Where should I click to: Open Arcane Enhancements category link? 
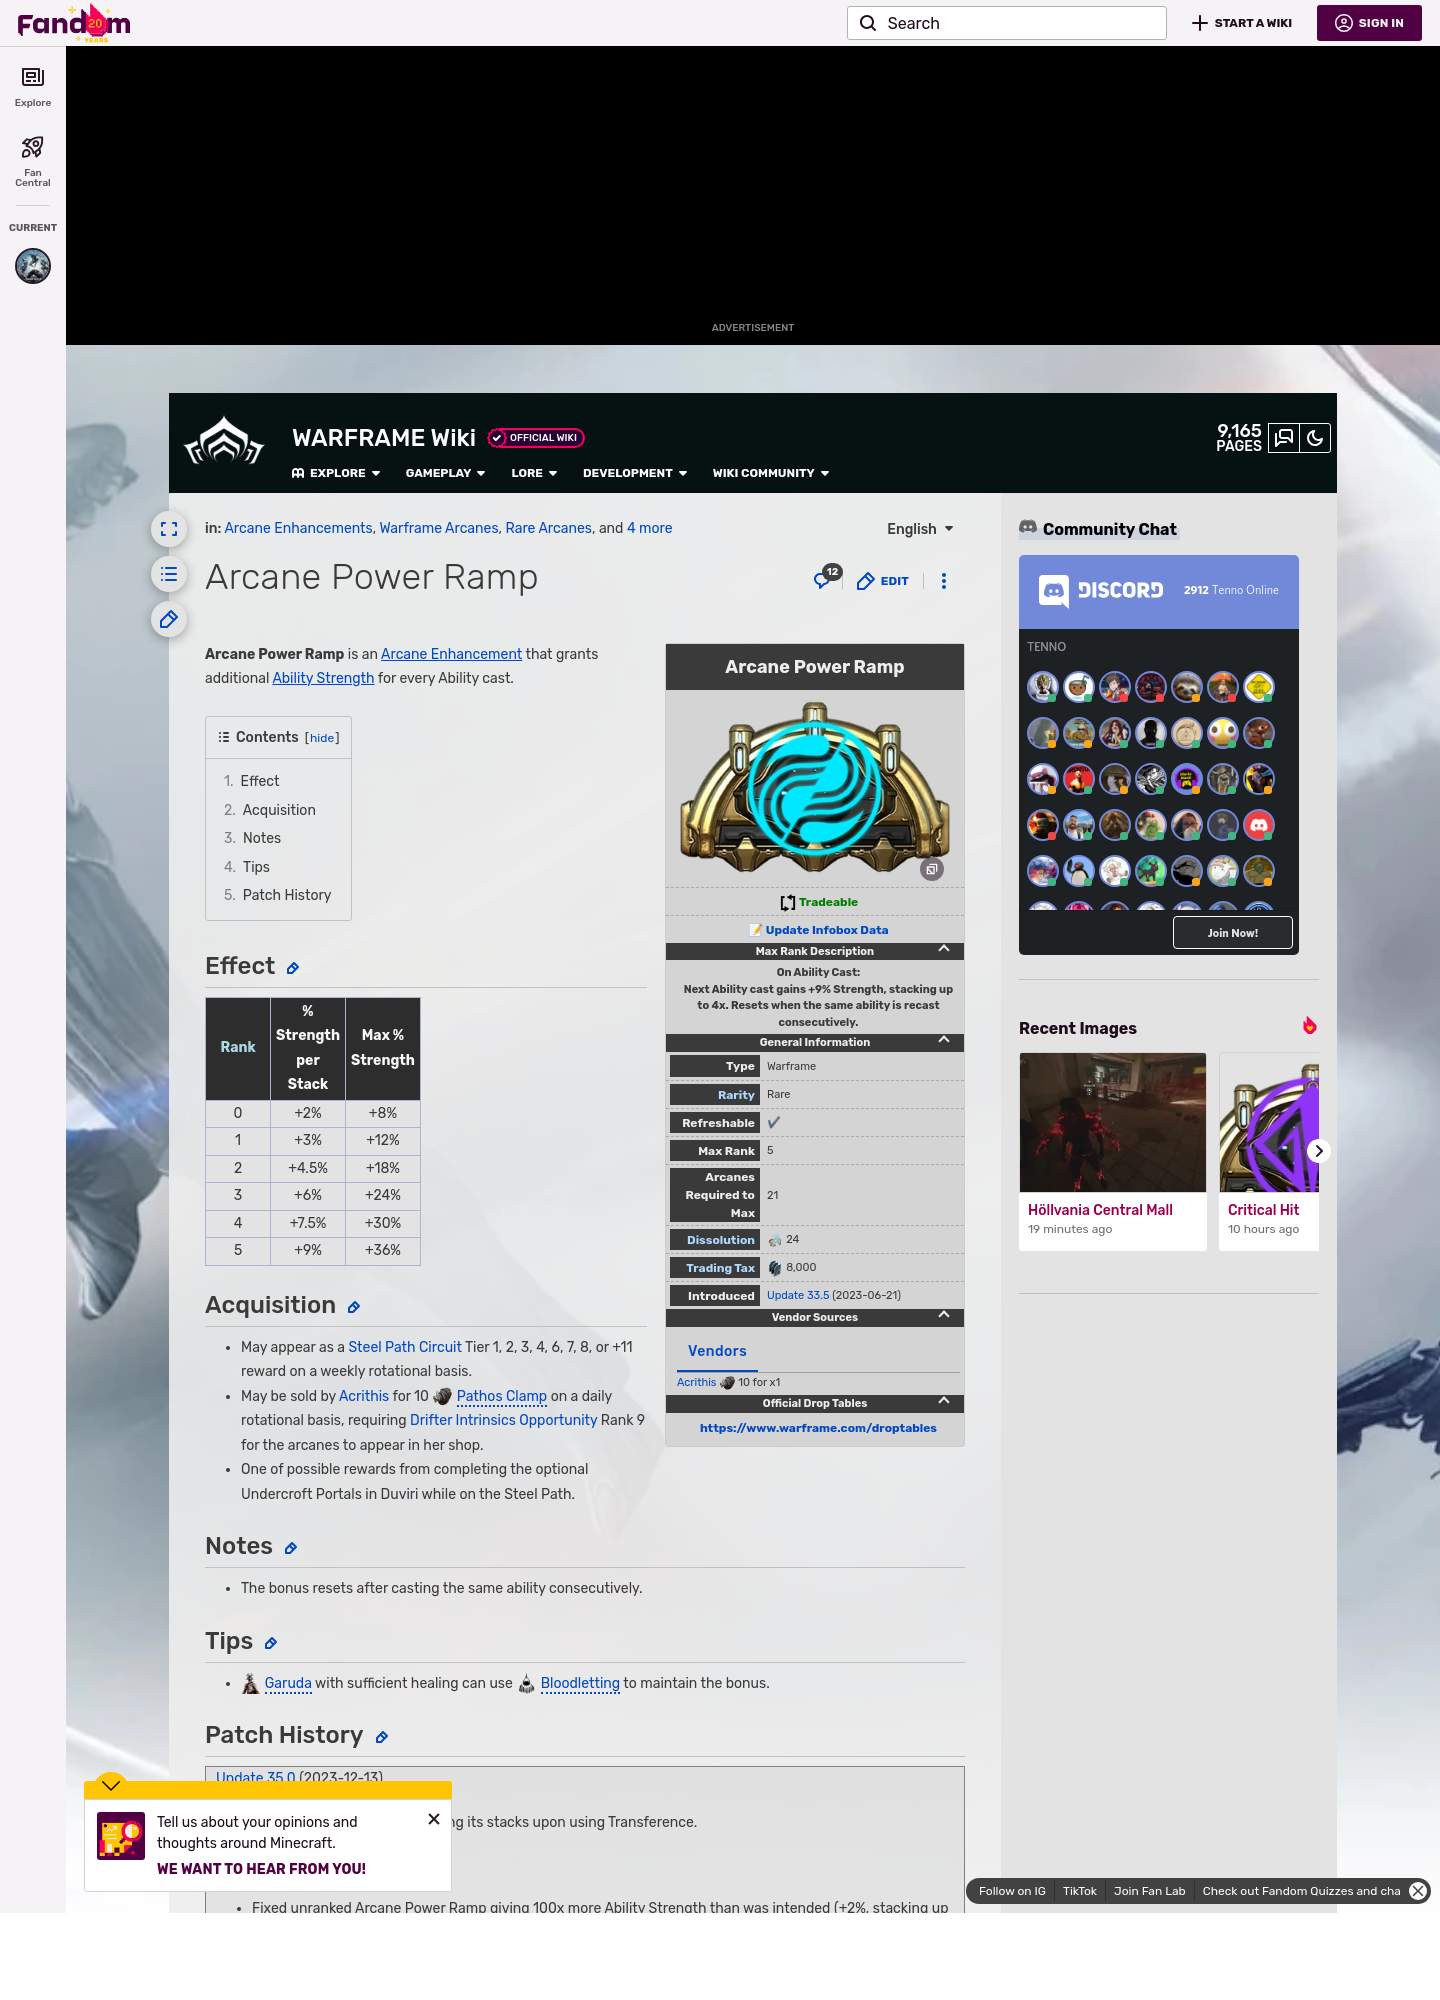[x=298, y=528]
